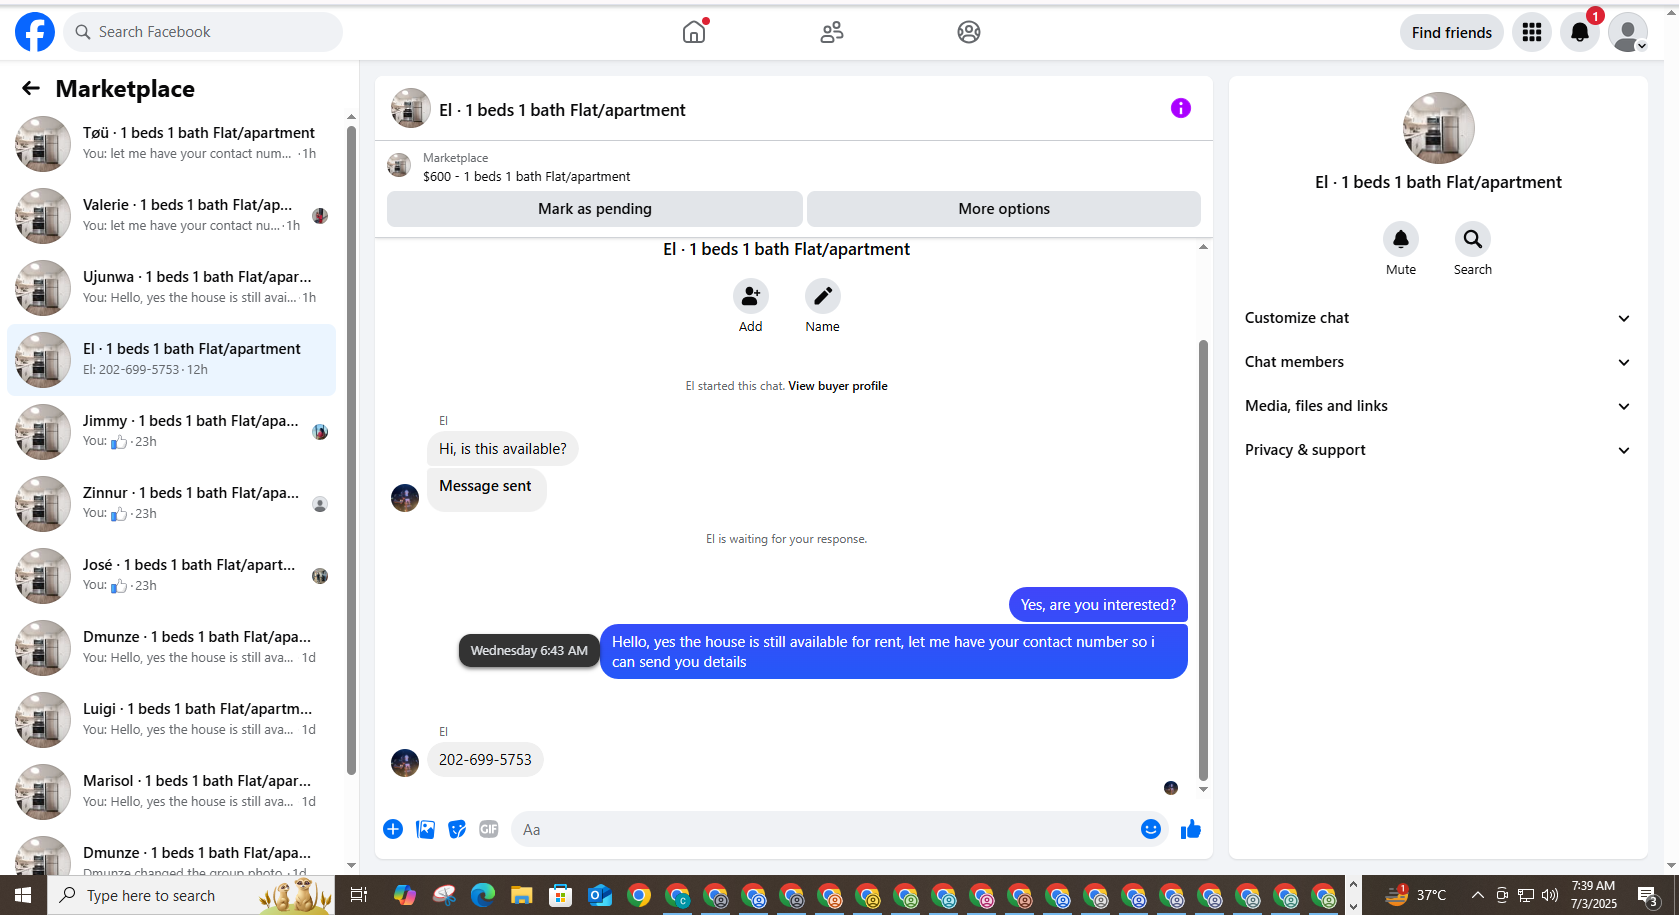1679x915 pixels.
Task: Send a thumbs-up like
Action: click(1190, 829)
